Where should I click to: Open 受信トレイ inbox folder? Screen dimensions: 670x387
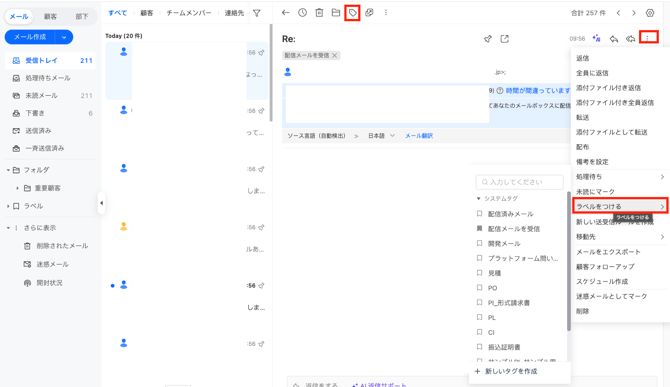pyautogui.click(x=50, y=61)
